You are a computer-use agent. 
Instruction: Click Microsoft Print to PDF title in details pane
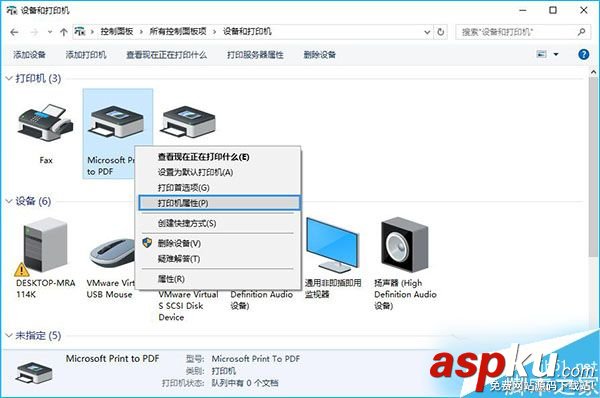coord(112,359)
